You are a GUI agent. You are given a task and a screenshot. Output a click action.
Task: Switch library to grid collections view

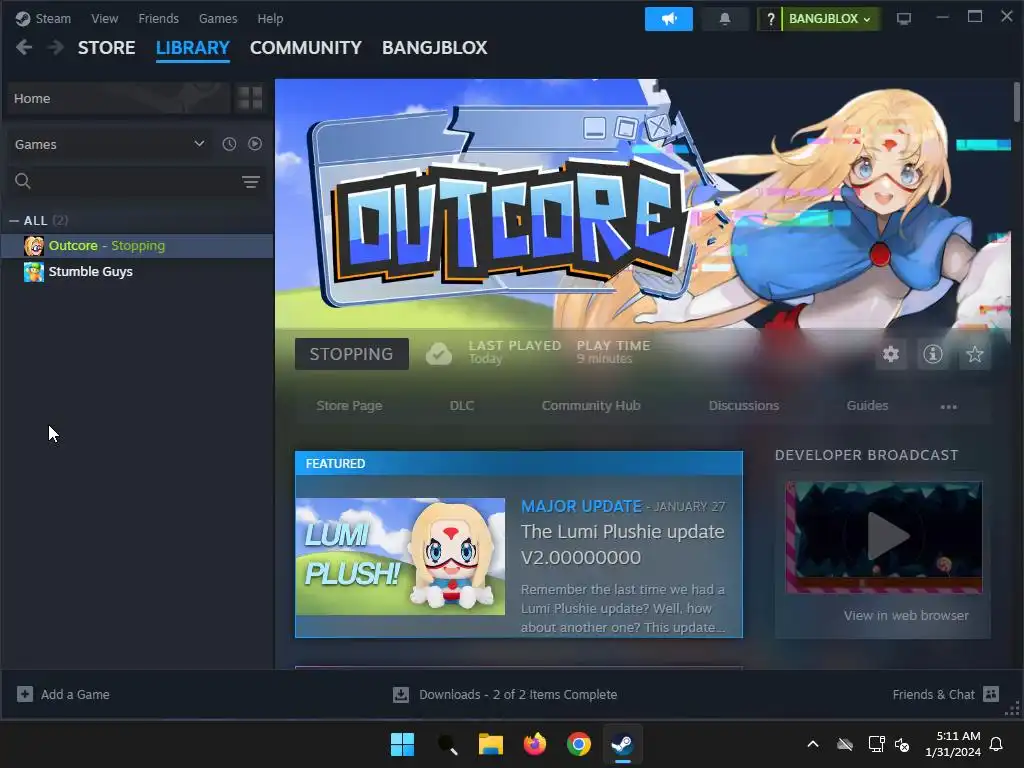[x=250, y=98]
